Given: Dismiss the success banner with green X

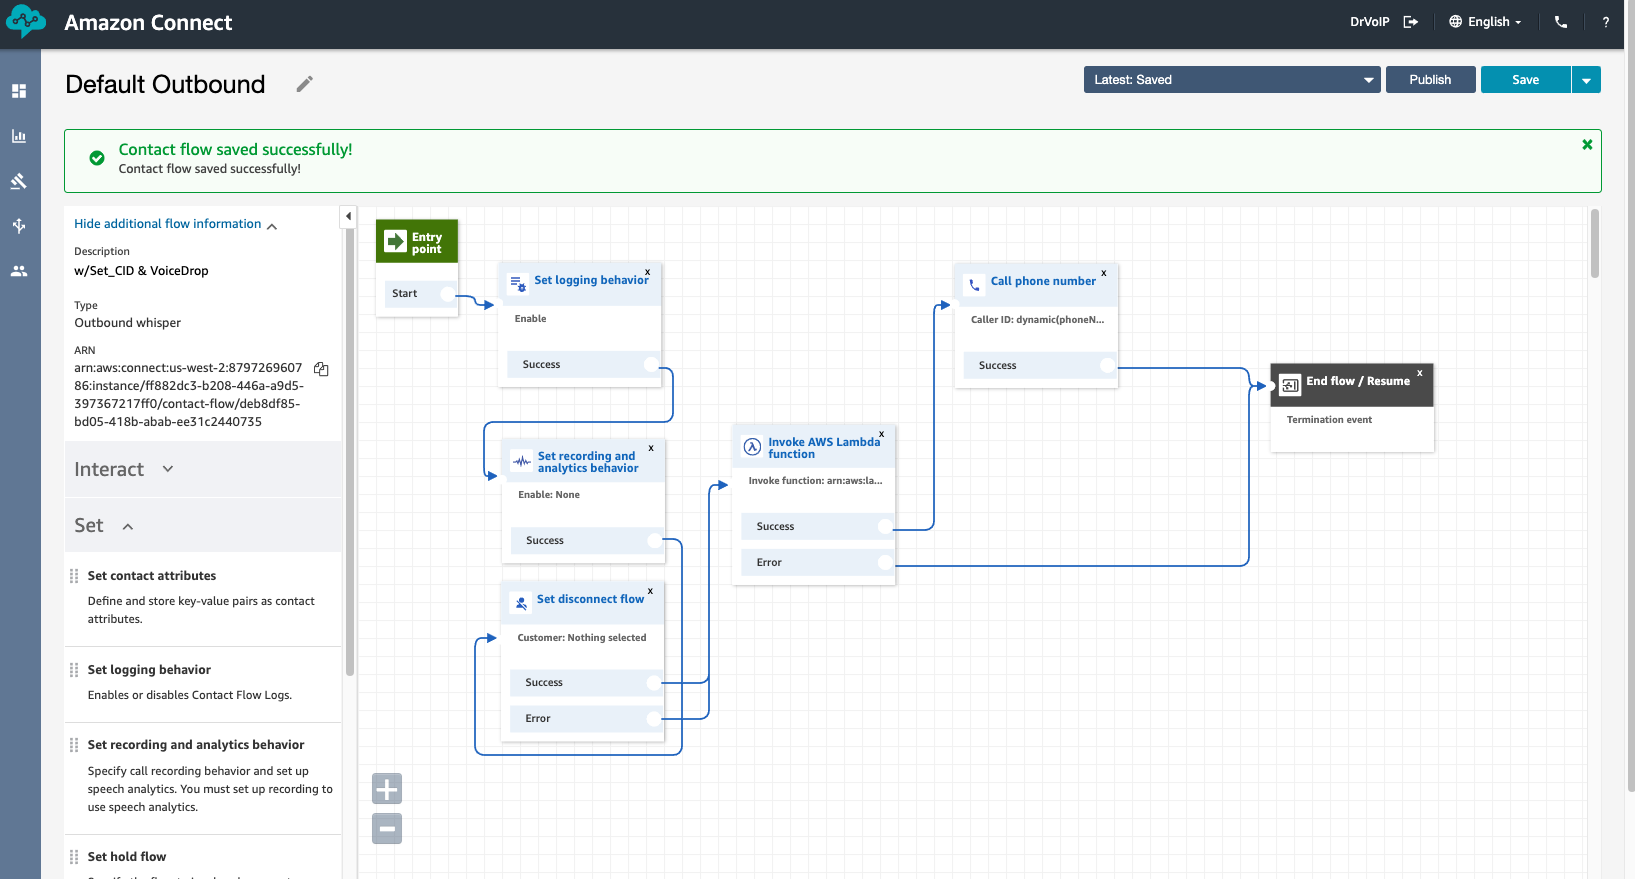Looking at the screenshot, I should click(1587, 145).
